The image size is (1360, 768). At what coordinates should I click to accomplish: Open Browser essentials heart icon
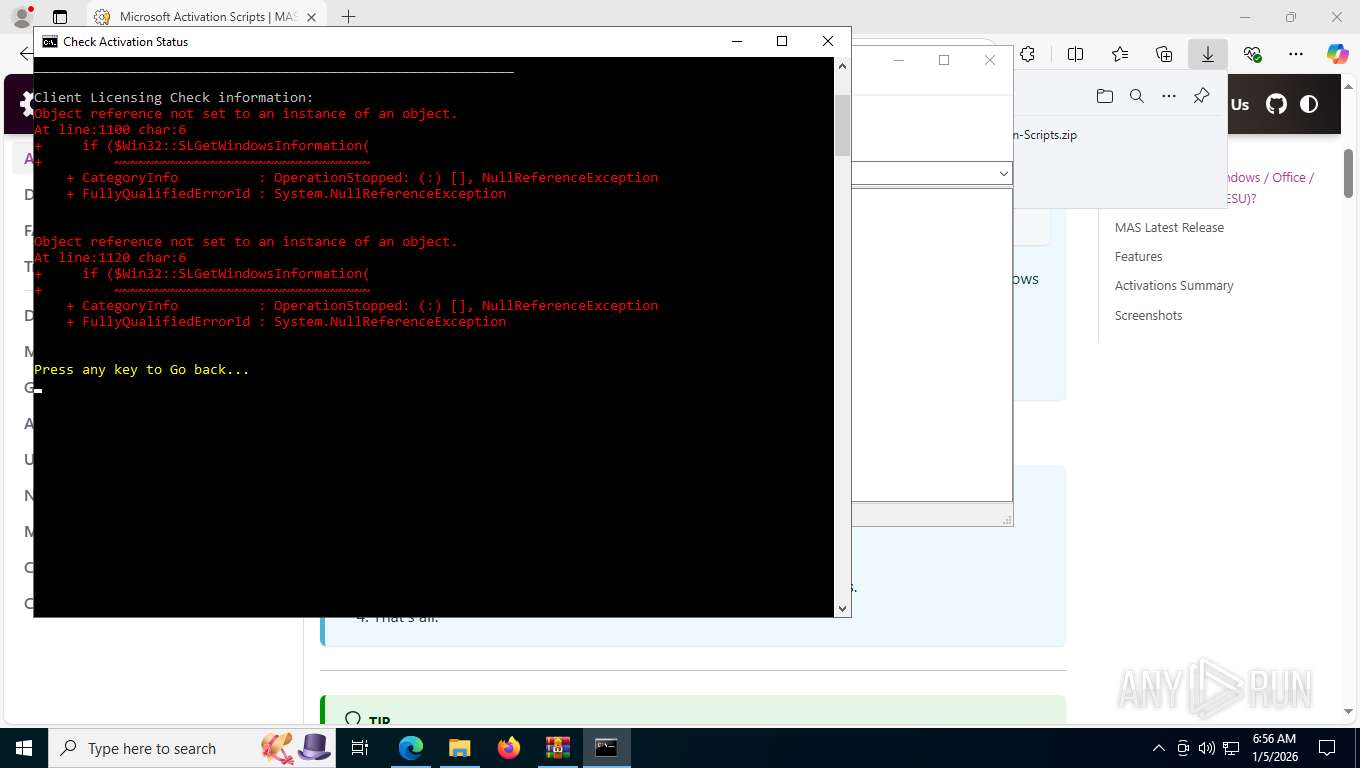(1252, 54)
